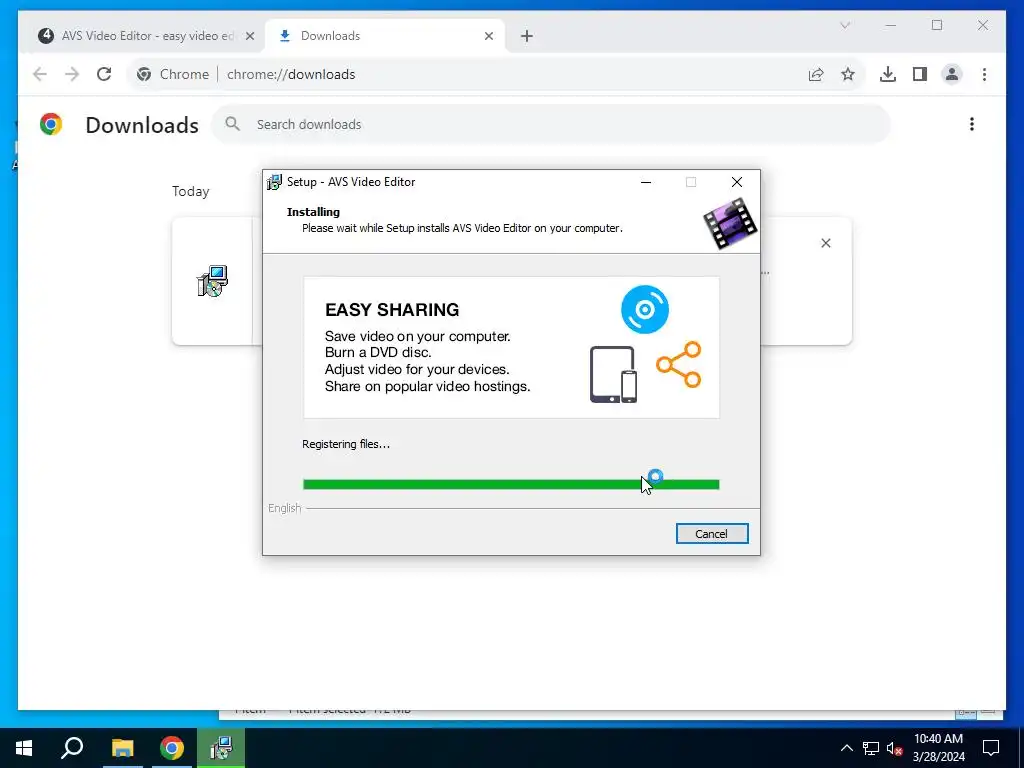The height and width of the screenshot is (768, 1024).
Task: Select the Downloads tab in Chrome
Action: click(385, 36)
